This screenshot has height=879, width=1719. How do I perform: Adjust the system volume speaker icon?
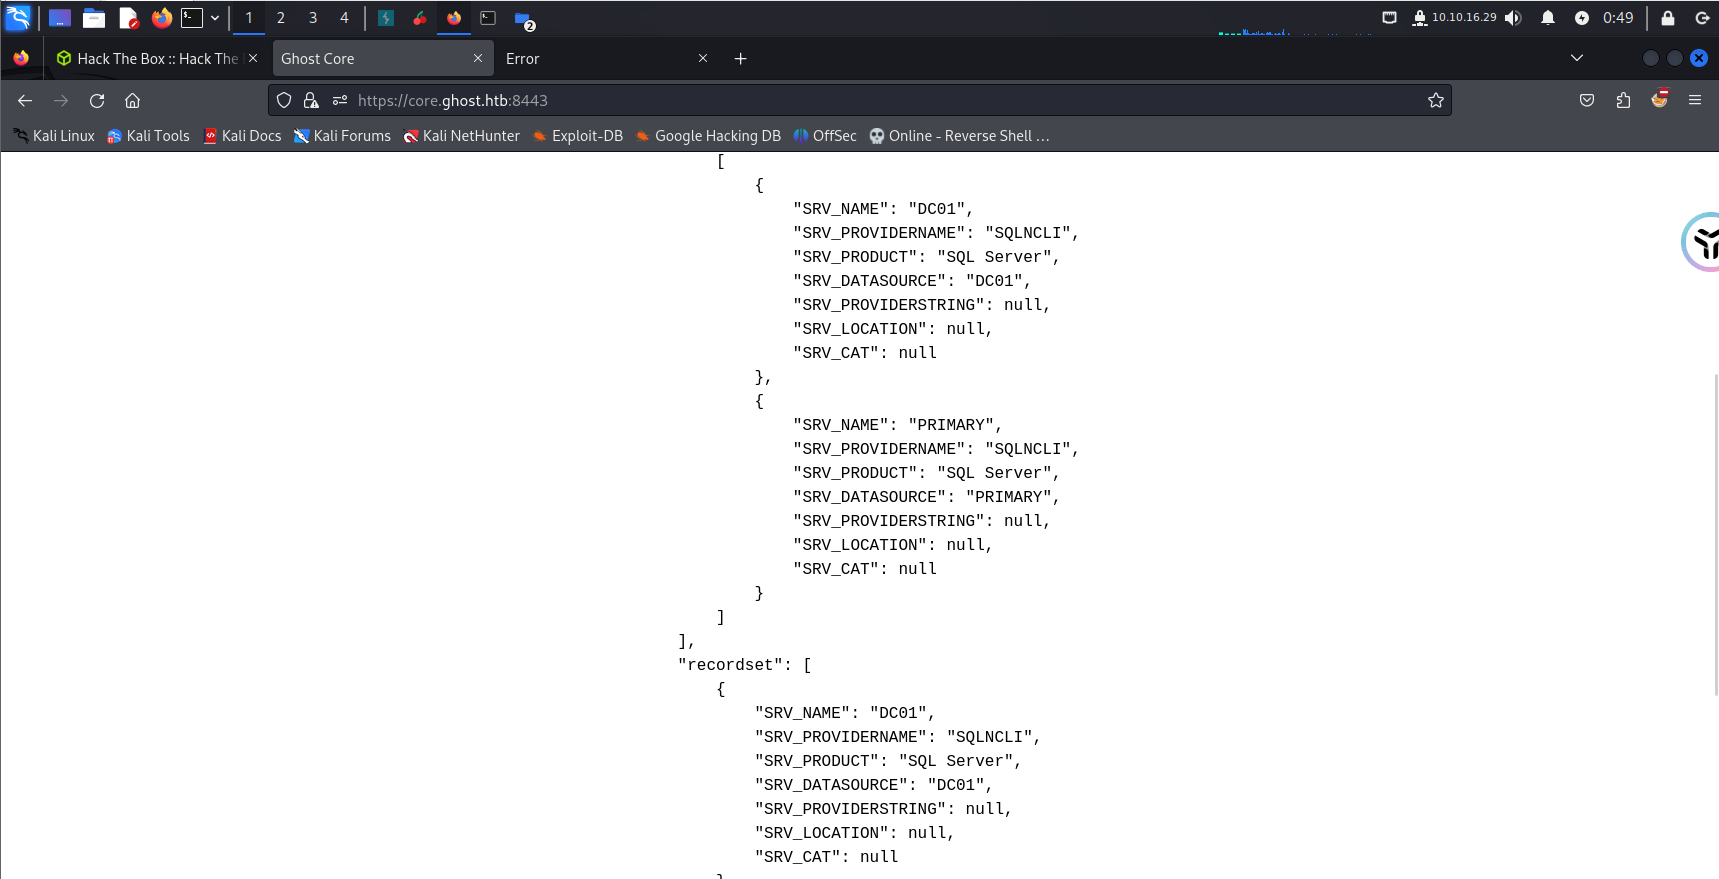click(x=1513, y=18)
